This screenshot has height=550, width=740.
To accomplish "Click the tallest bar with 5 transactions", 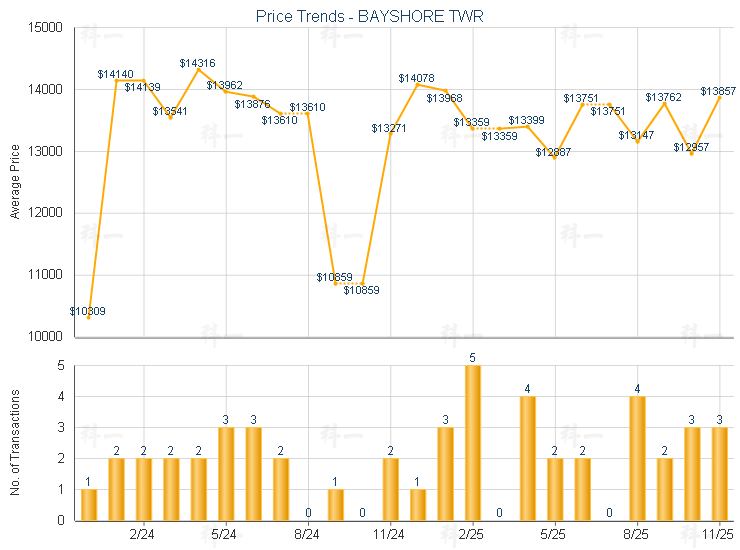I will tap(472, 443).
